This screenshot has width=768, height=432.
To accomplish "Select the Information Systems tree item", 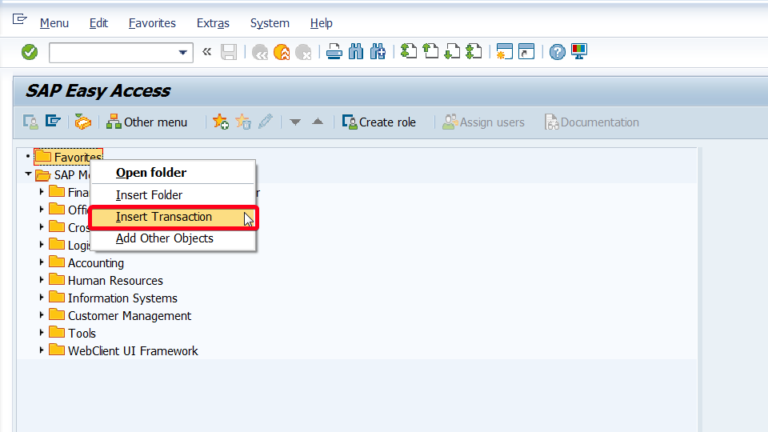I will click(122, 298).
